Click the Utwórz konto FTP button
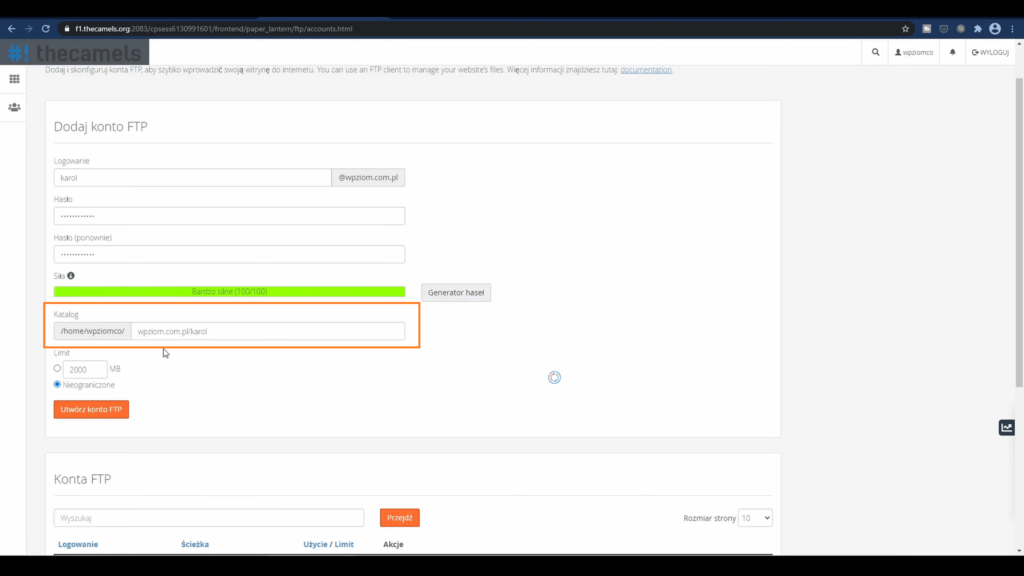Image resolution: width=1024 pixels, height=576 pixels. 91,409
